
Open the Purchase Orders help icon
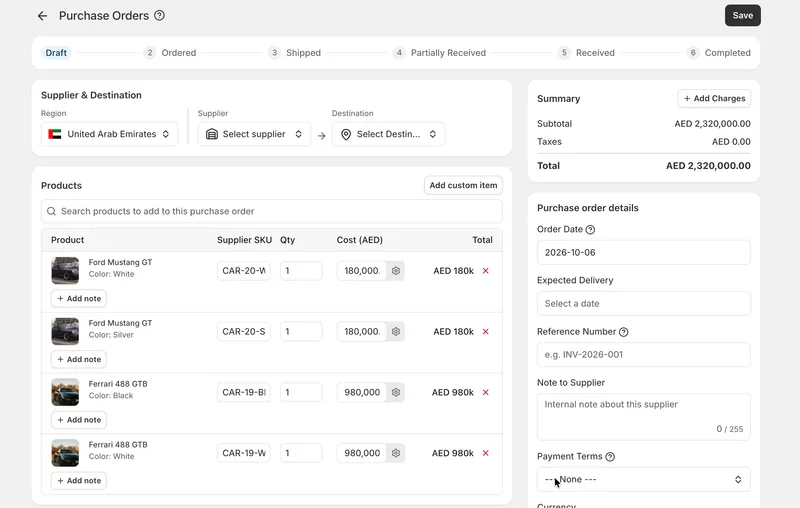tap(159, 15)
